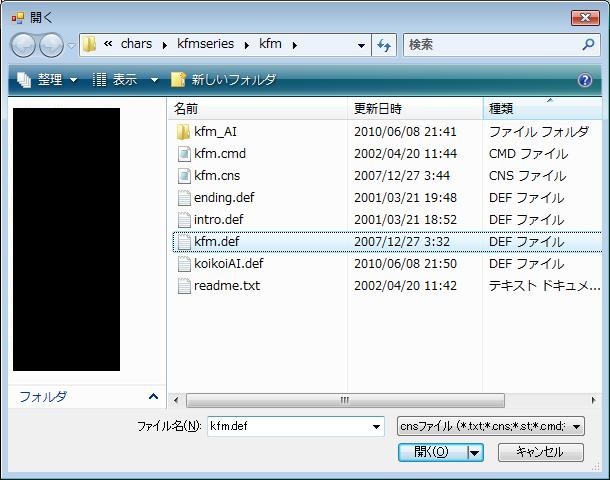610x480 pixels.
Task: Select the koikoiAI.def file icon
Action: pos(184,264)
